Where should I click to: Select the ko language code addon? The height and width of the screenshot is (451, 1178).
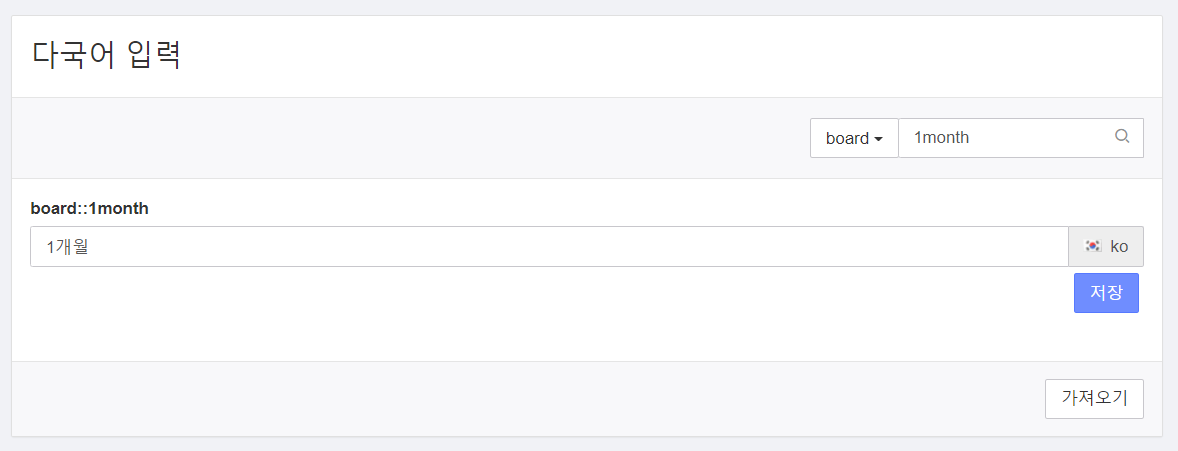[x=1119, y=247]
